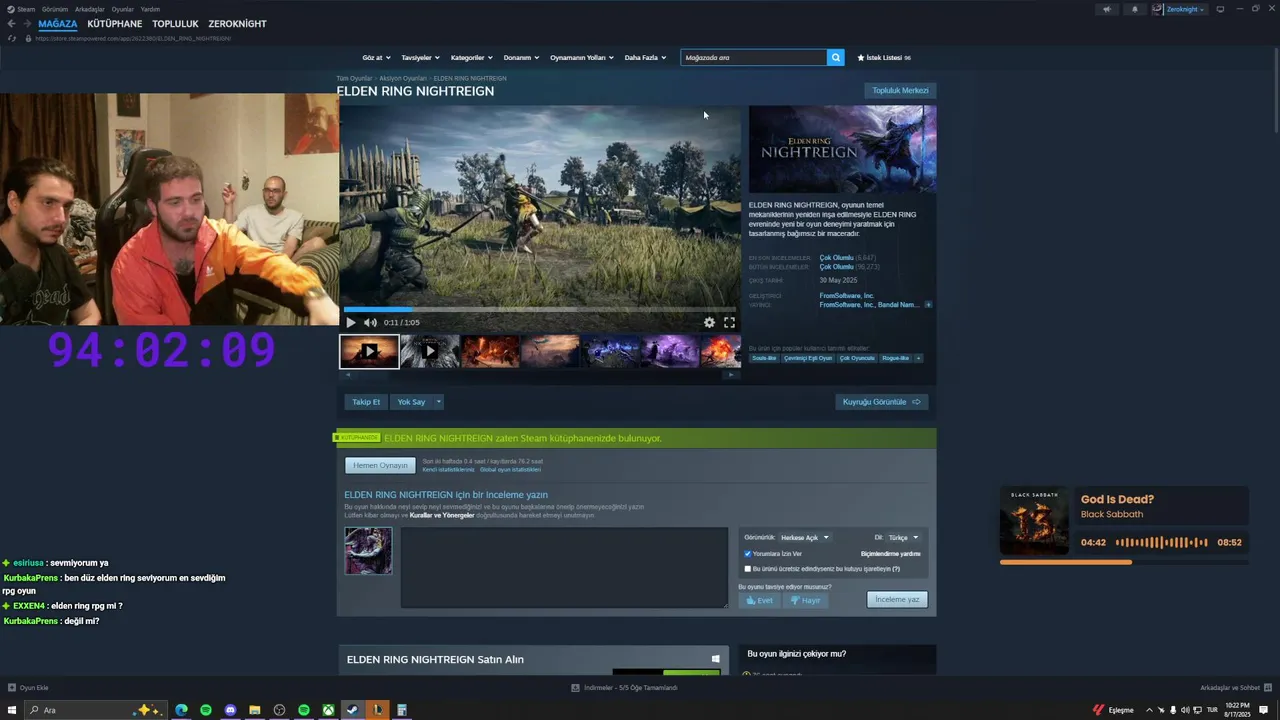This screenshot has width=1280, height=720.
Task: Click the store search magnifier button
Action: [836, 58]
